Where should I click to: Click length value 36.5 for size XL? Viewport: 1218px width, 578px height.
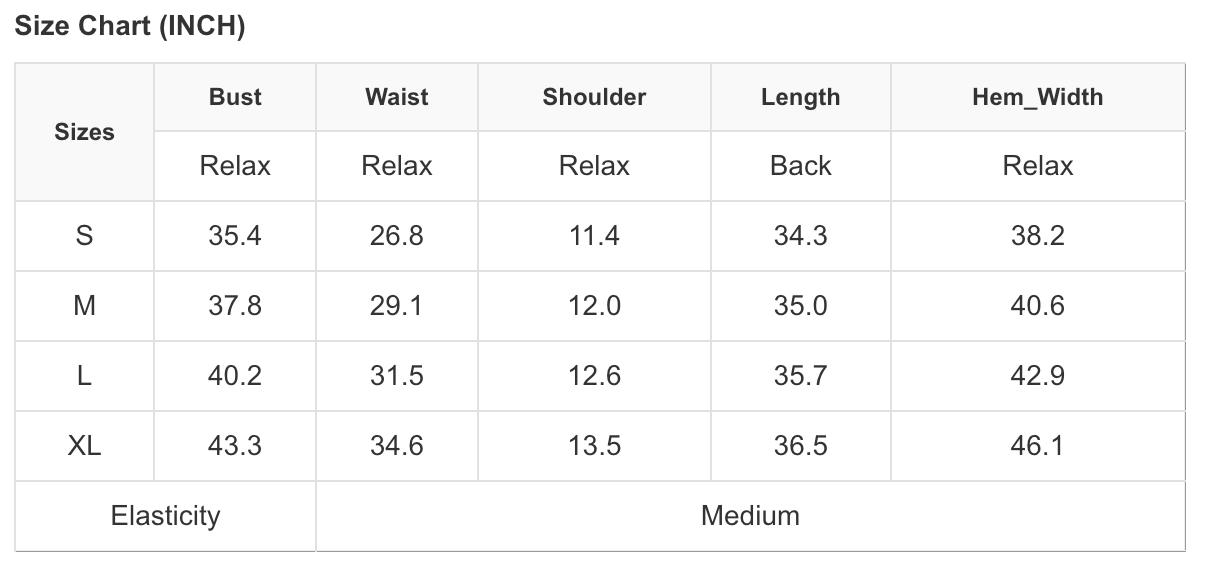click(x=800, y=446)
